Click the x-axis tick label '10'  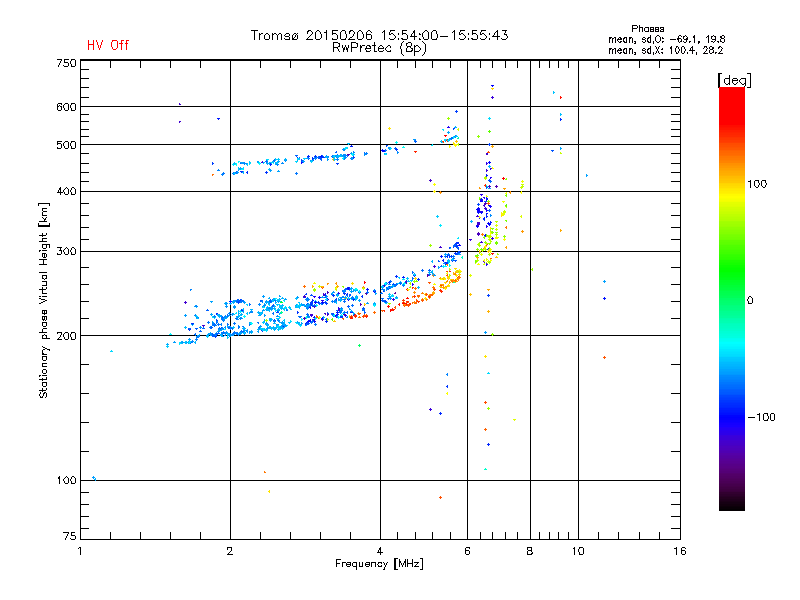[x=578, y=551]
